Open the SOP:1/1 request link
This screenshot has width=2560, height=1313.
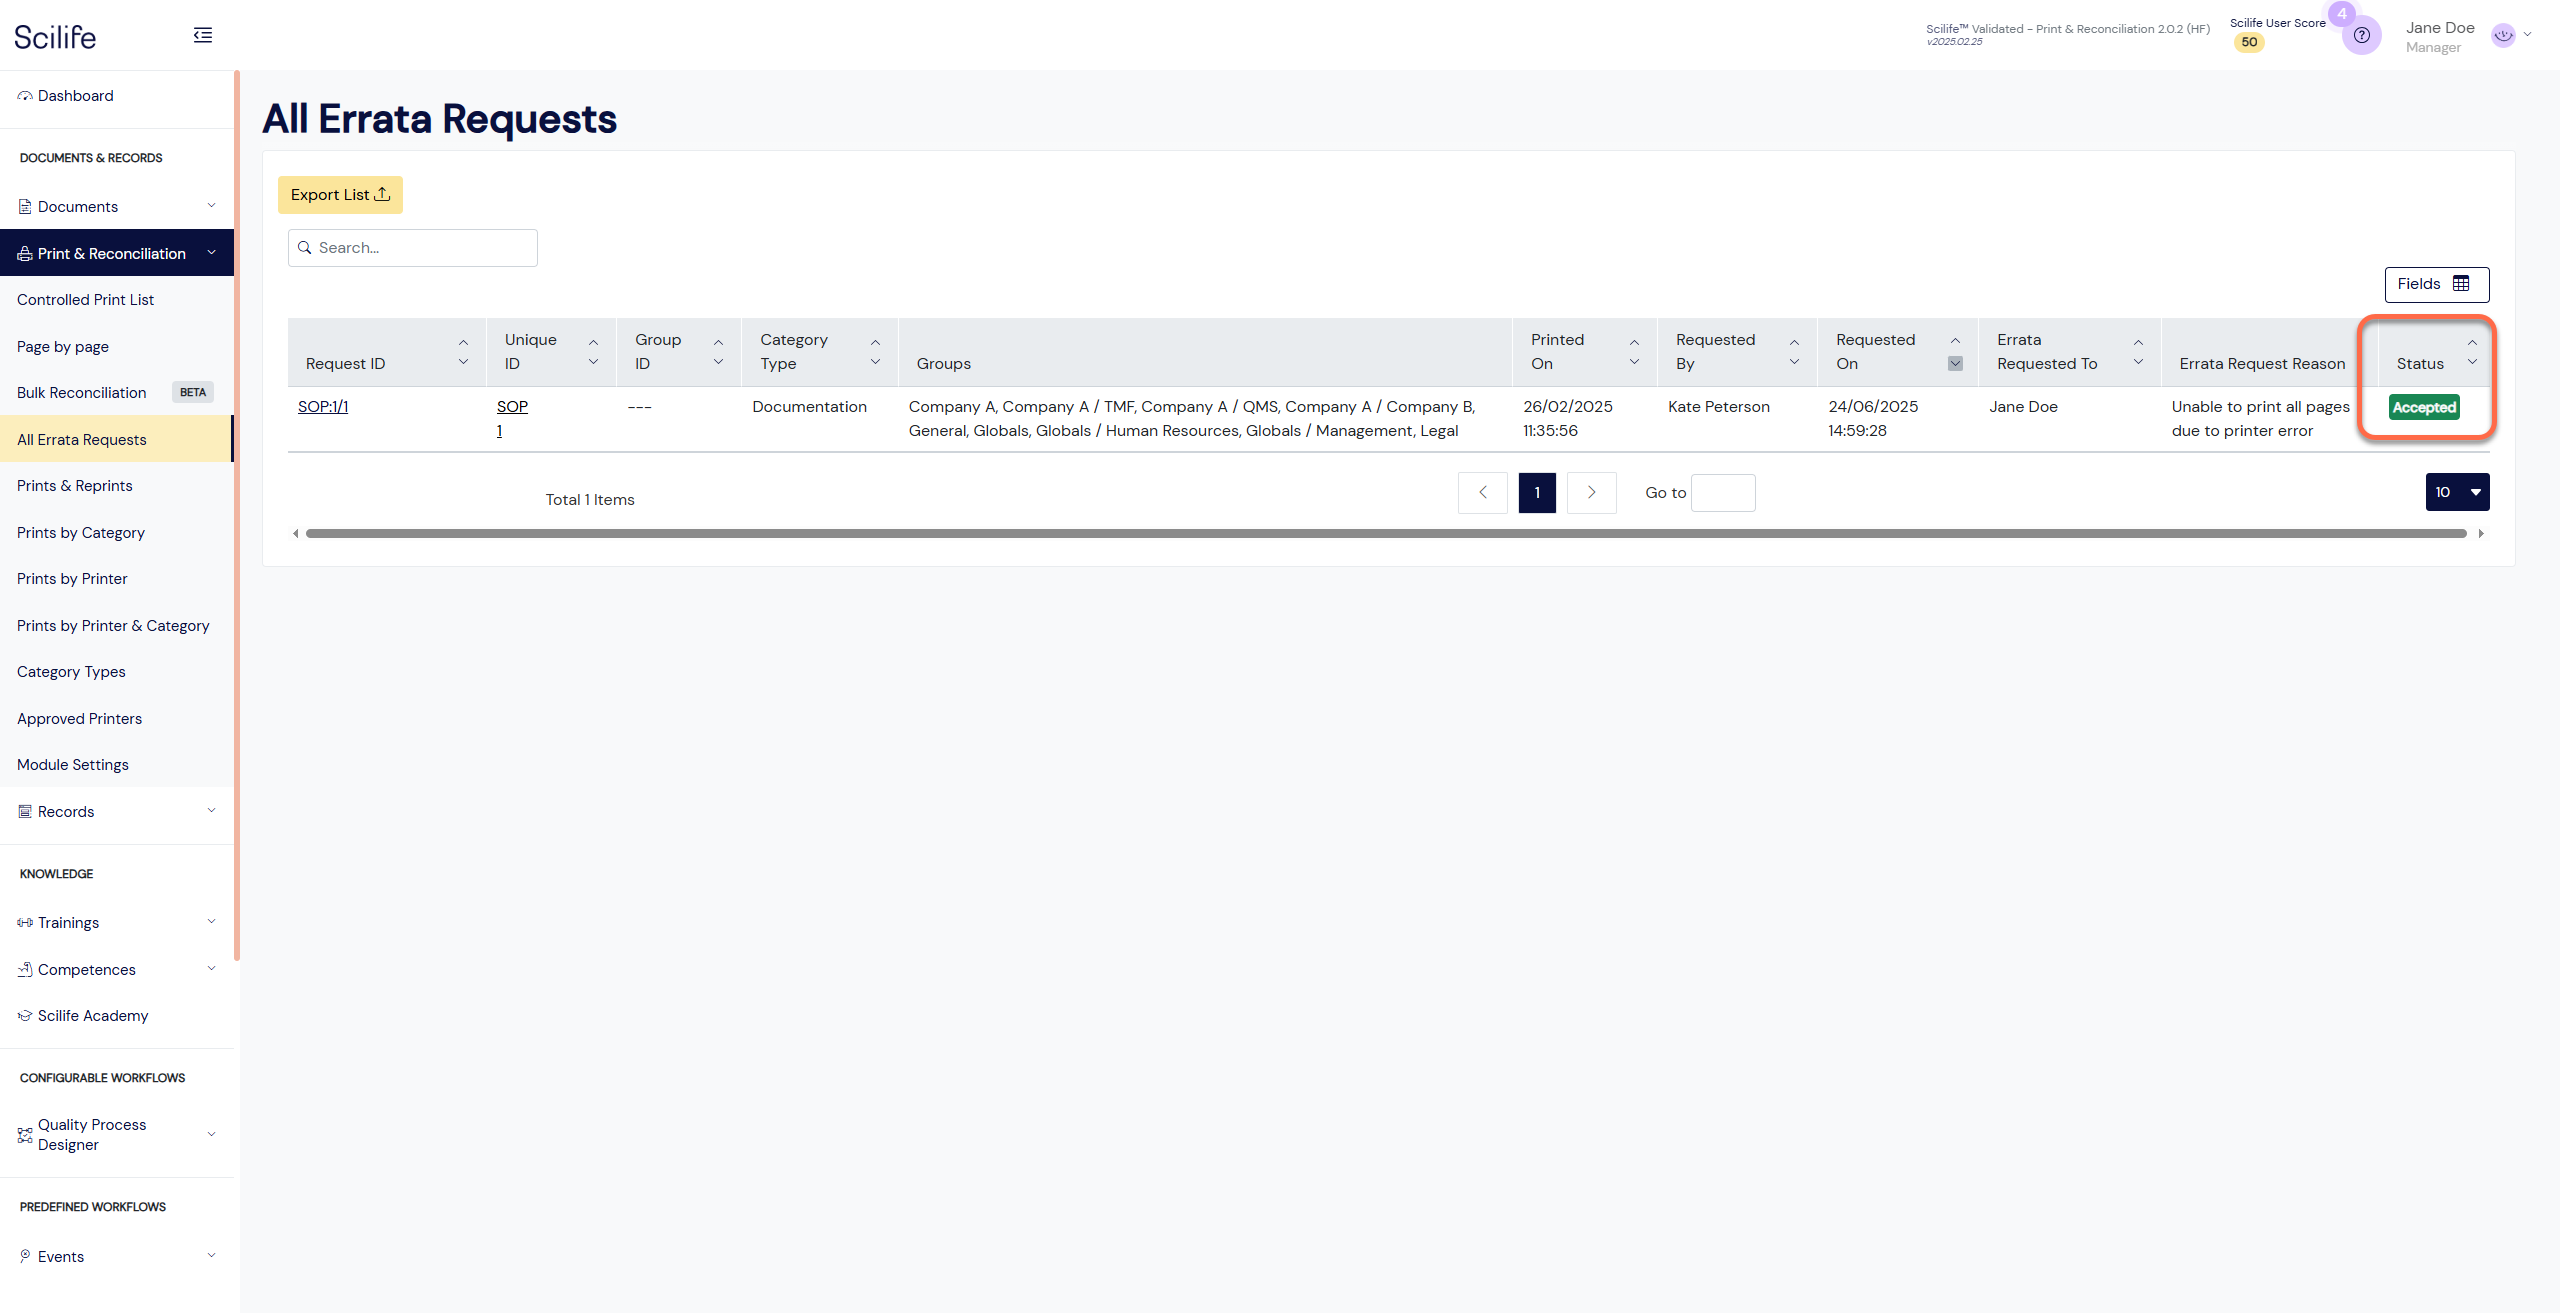(x=323, y=407)
